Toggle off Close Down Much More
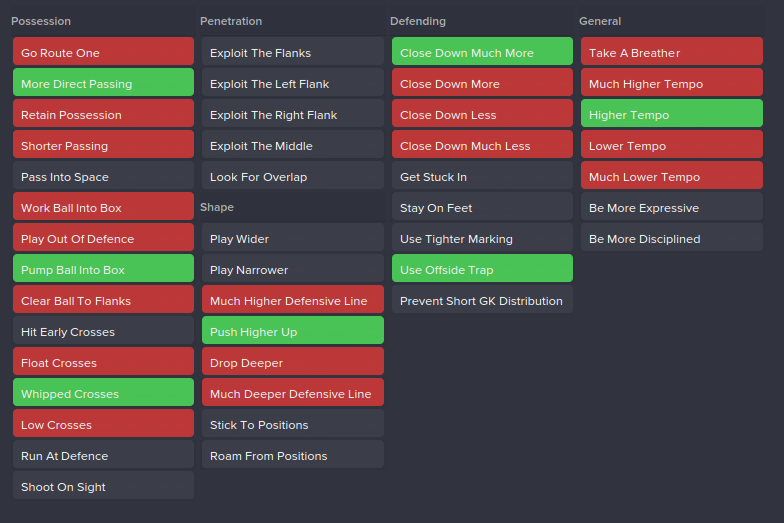 pyautogui.click(x=482, y=52)
